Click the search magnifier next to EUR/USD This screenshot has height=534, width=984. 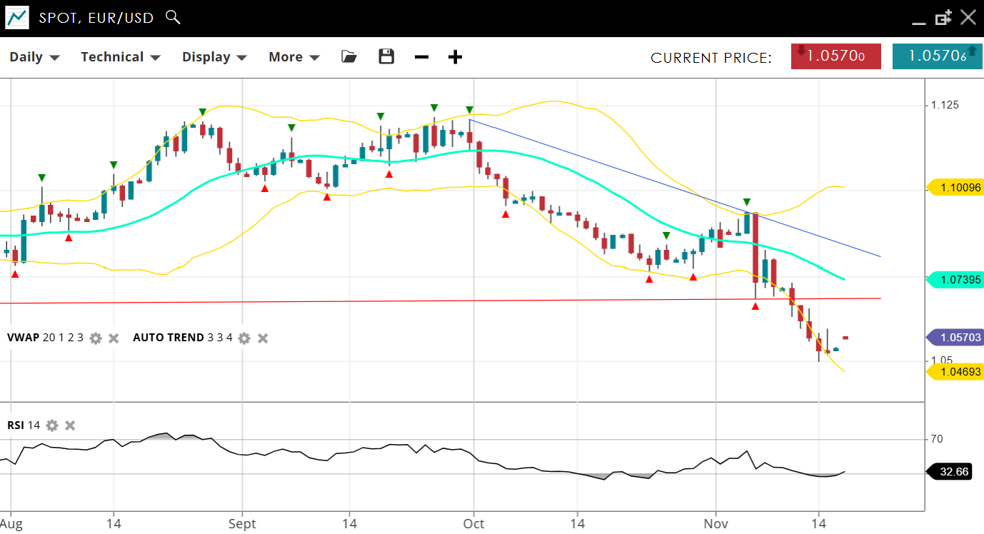[173, 17]
